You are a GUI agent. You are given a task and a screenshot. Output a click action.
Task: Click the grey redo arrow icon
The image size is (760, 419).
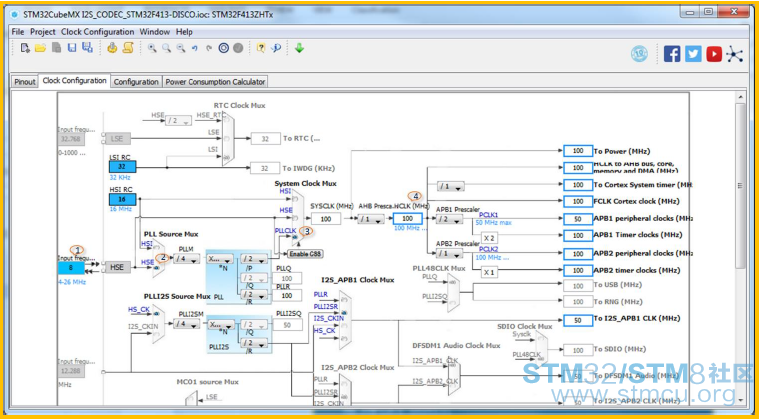click(209, 48)
